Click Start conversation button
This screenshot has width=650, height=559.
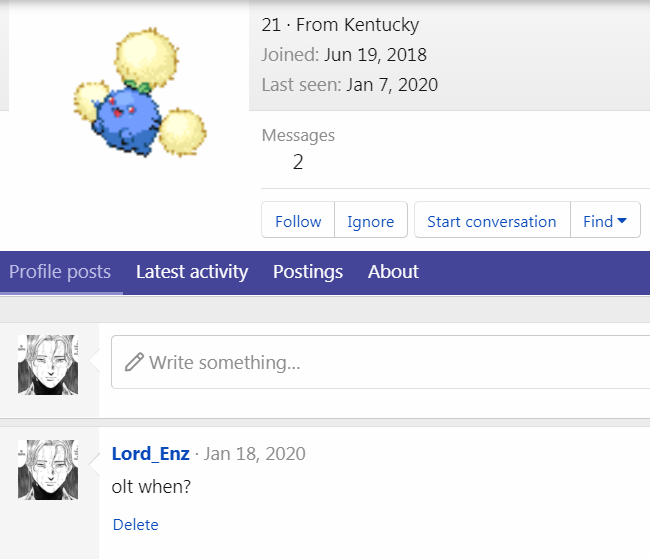[x=491, y=221]
